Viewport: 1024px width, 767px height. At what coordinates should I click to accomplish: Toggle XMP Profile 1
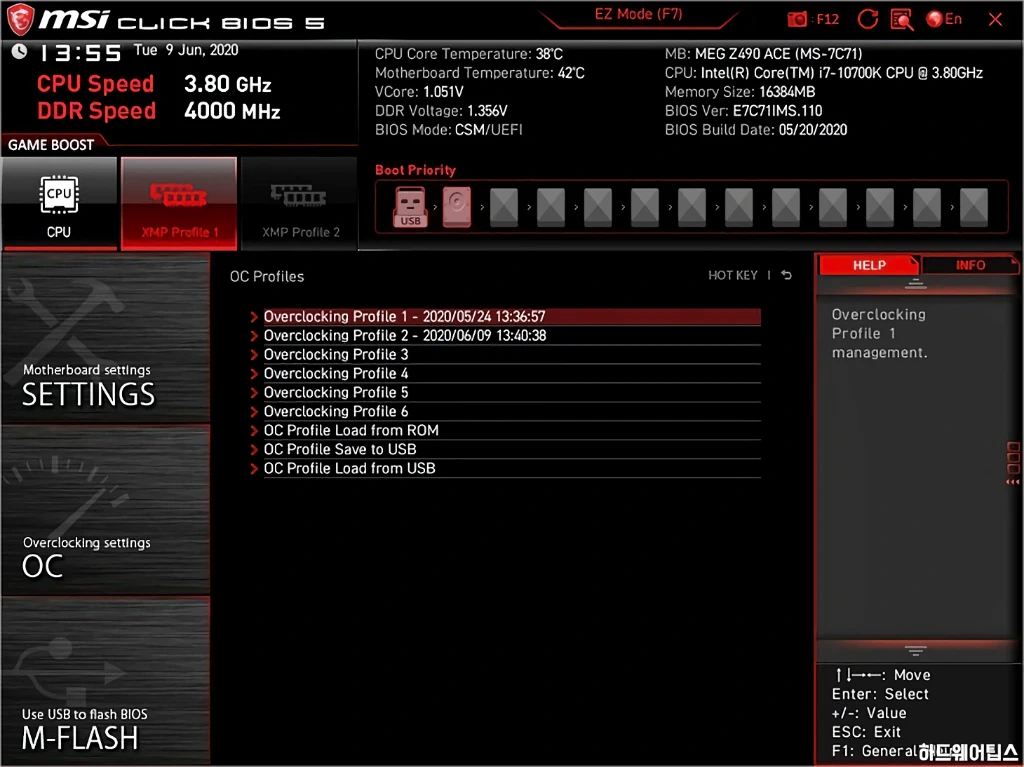pyautogui.click(x=178, y=203)
